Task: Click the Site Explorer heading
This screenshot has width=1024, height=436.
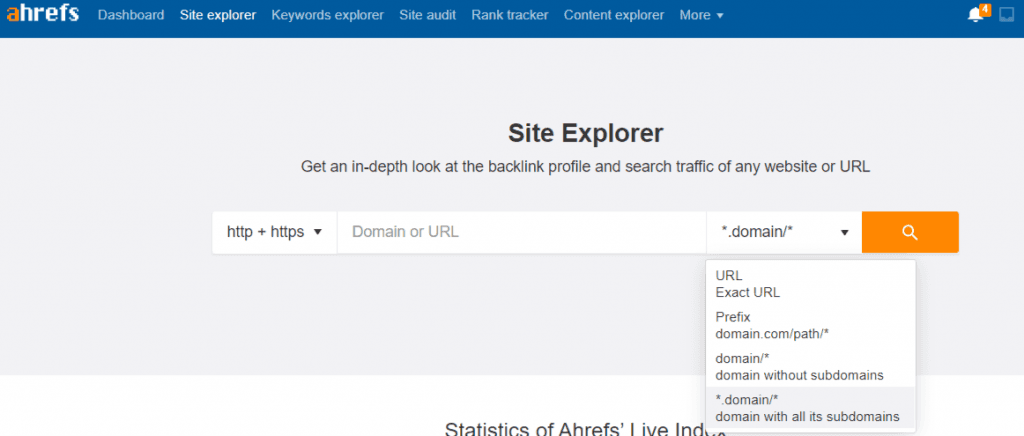Action: coord(586,133)
